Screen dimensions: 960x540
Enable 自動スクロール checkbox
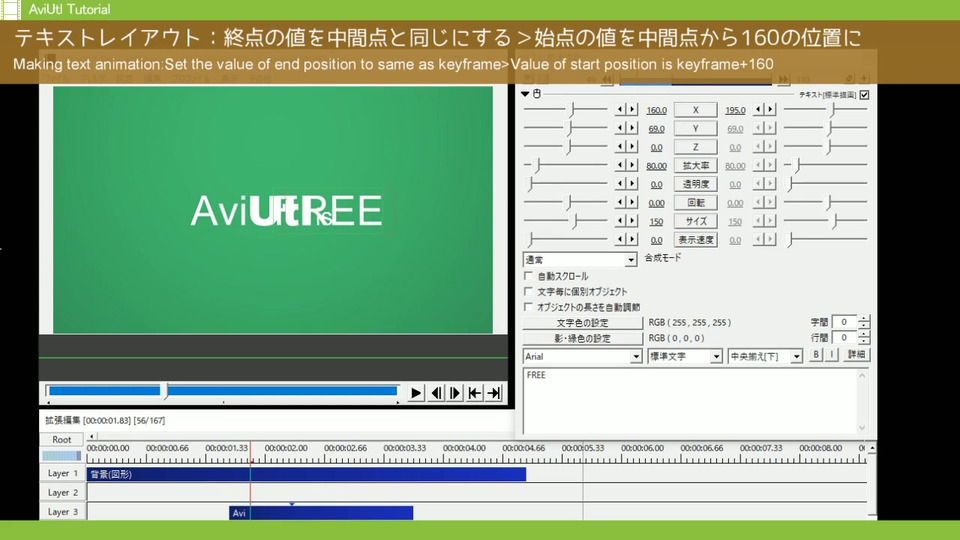(529, 276)
